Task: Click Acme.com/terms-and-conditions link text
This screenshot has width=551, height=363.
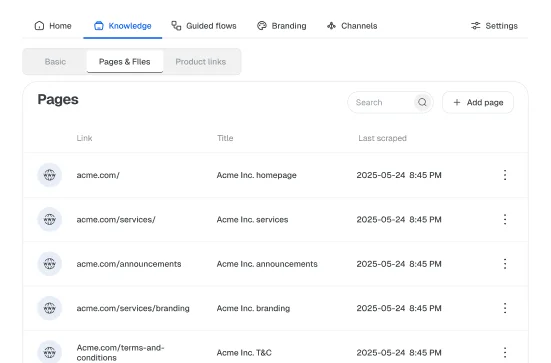Action: pos(120,352)
